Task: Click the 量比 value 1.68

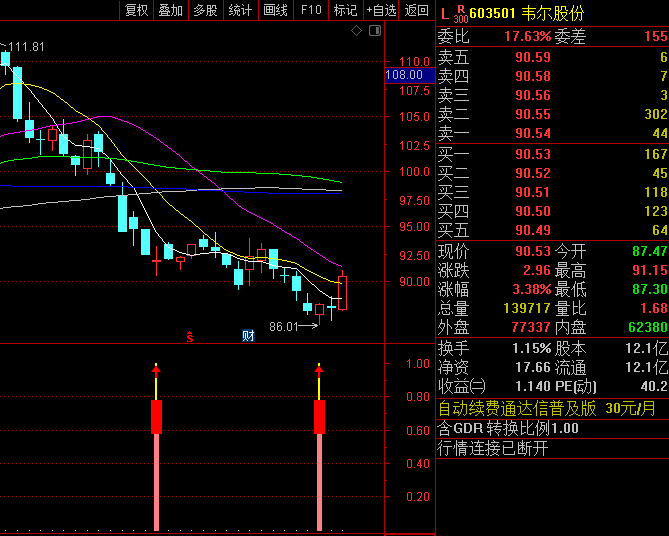Action: coord(654,308)
